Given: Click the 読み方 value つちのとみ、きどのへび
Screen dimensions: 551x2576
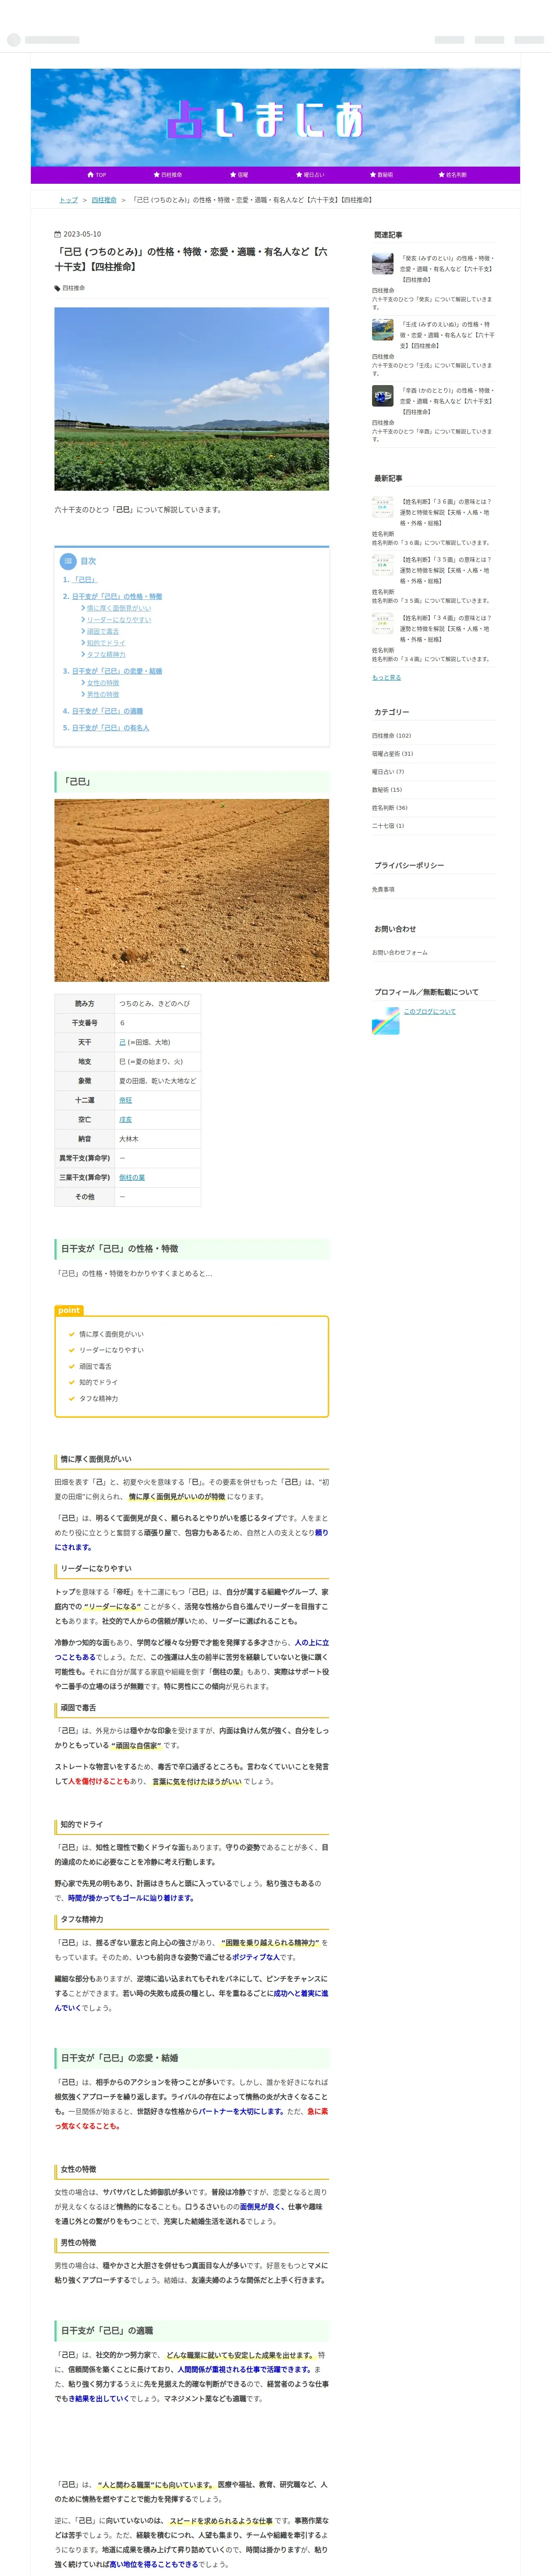Looking at the screenshot, I should pos(154,1004).
